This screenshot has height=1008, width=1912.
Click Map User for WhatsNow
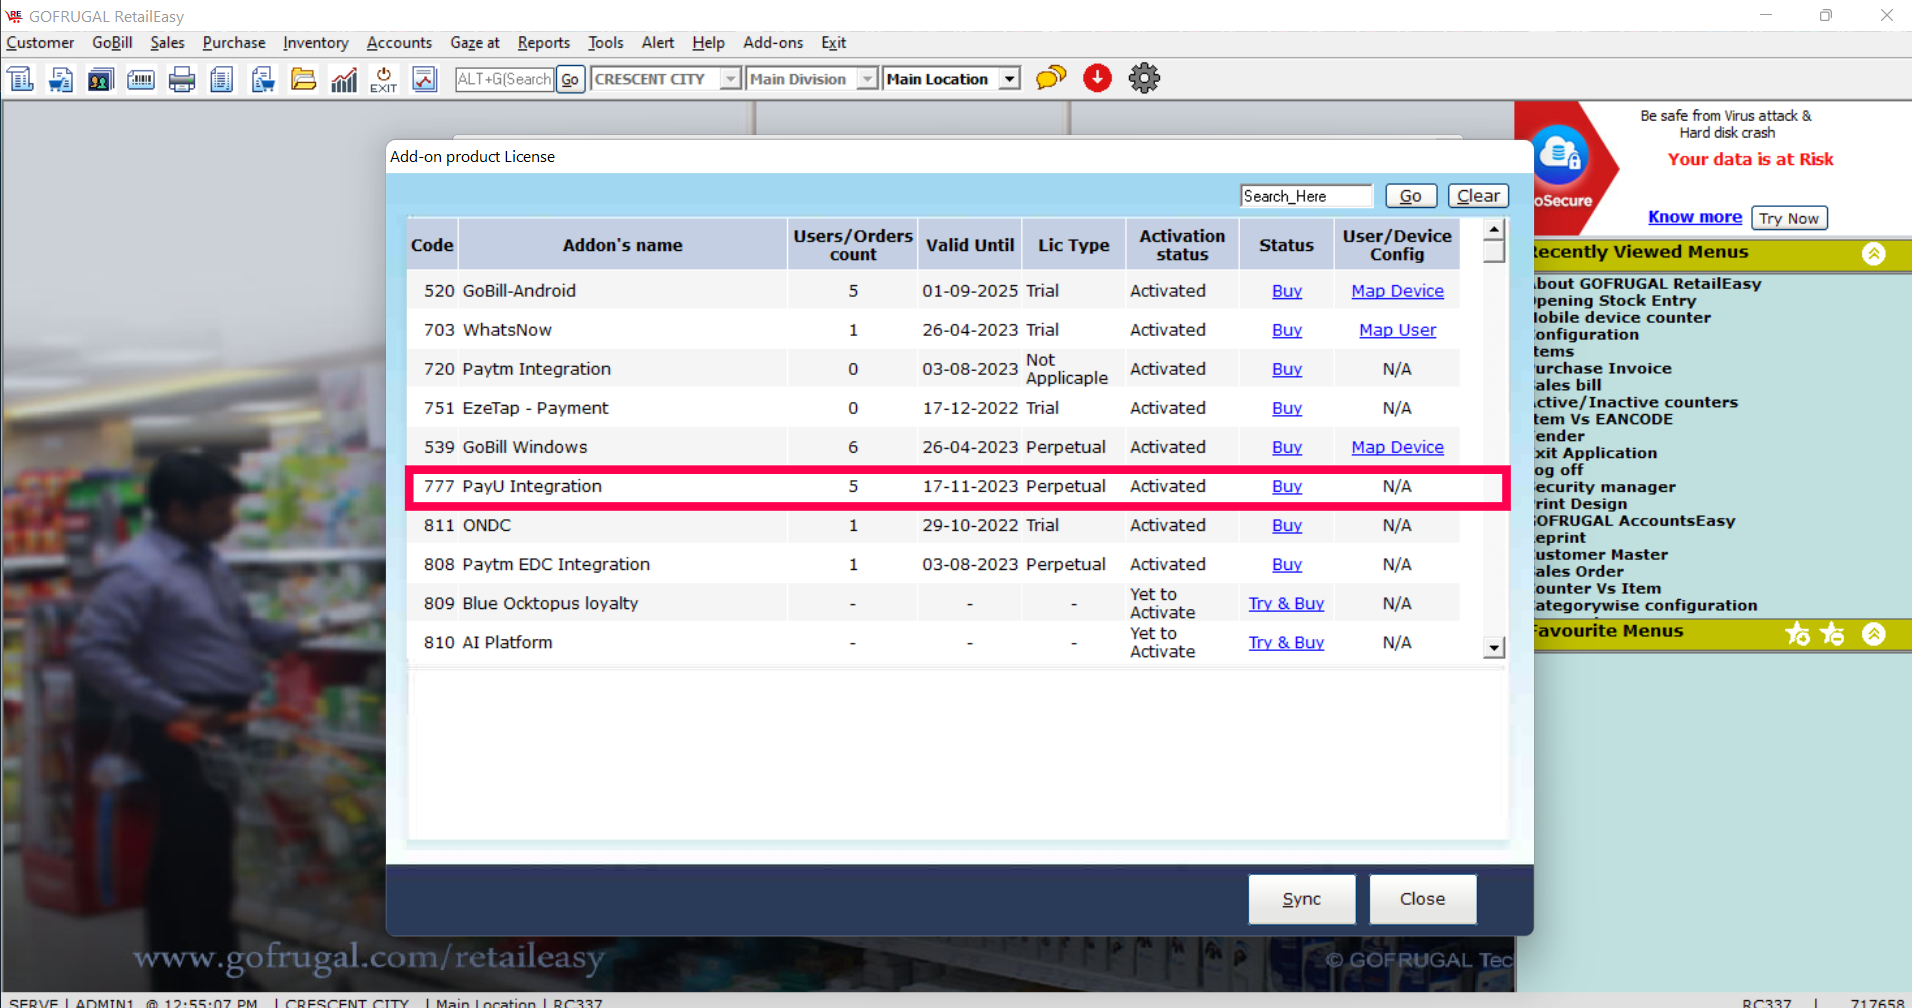tap(1397, 330)
